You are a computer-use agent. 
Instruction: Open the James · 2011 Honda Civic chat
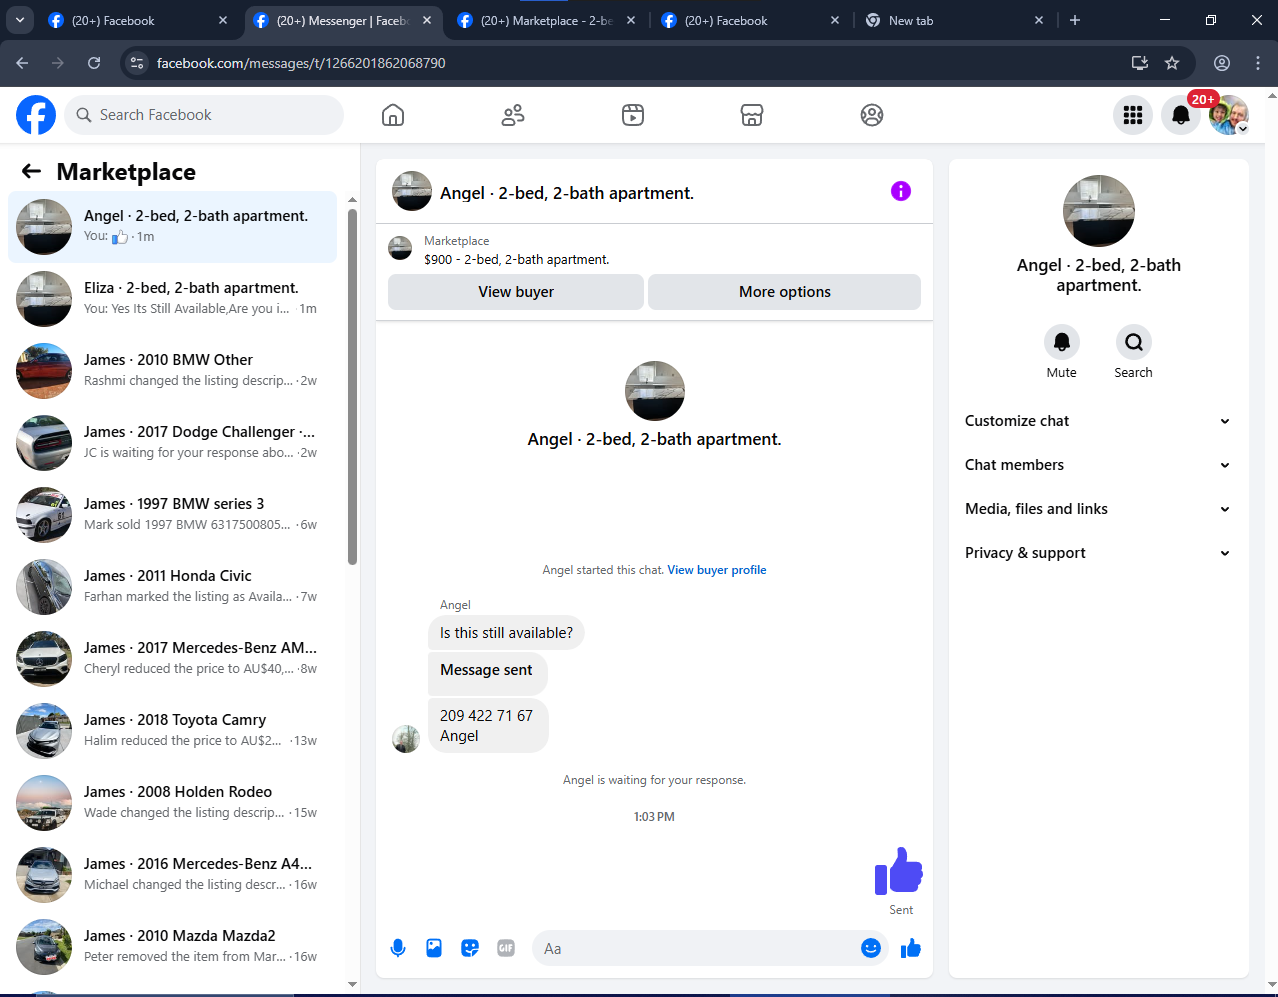pos(172,587)
